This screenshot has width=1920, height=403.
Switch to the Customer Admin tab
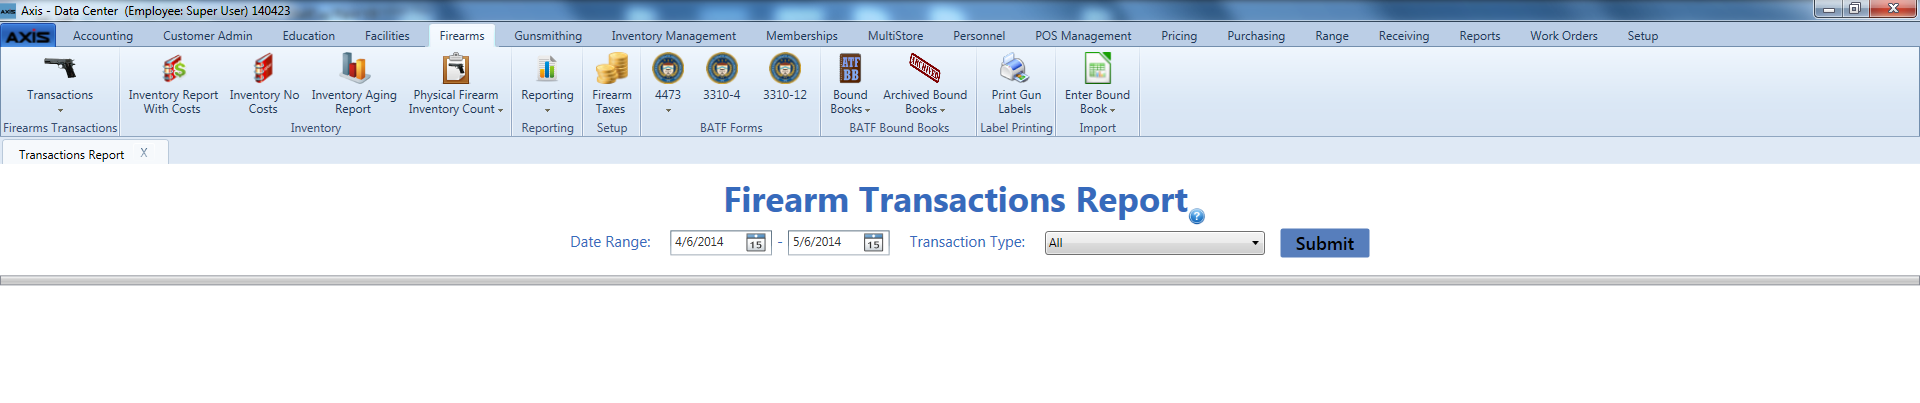point(208,36)
